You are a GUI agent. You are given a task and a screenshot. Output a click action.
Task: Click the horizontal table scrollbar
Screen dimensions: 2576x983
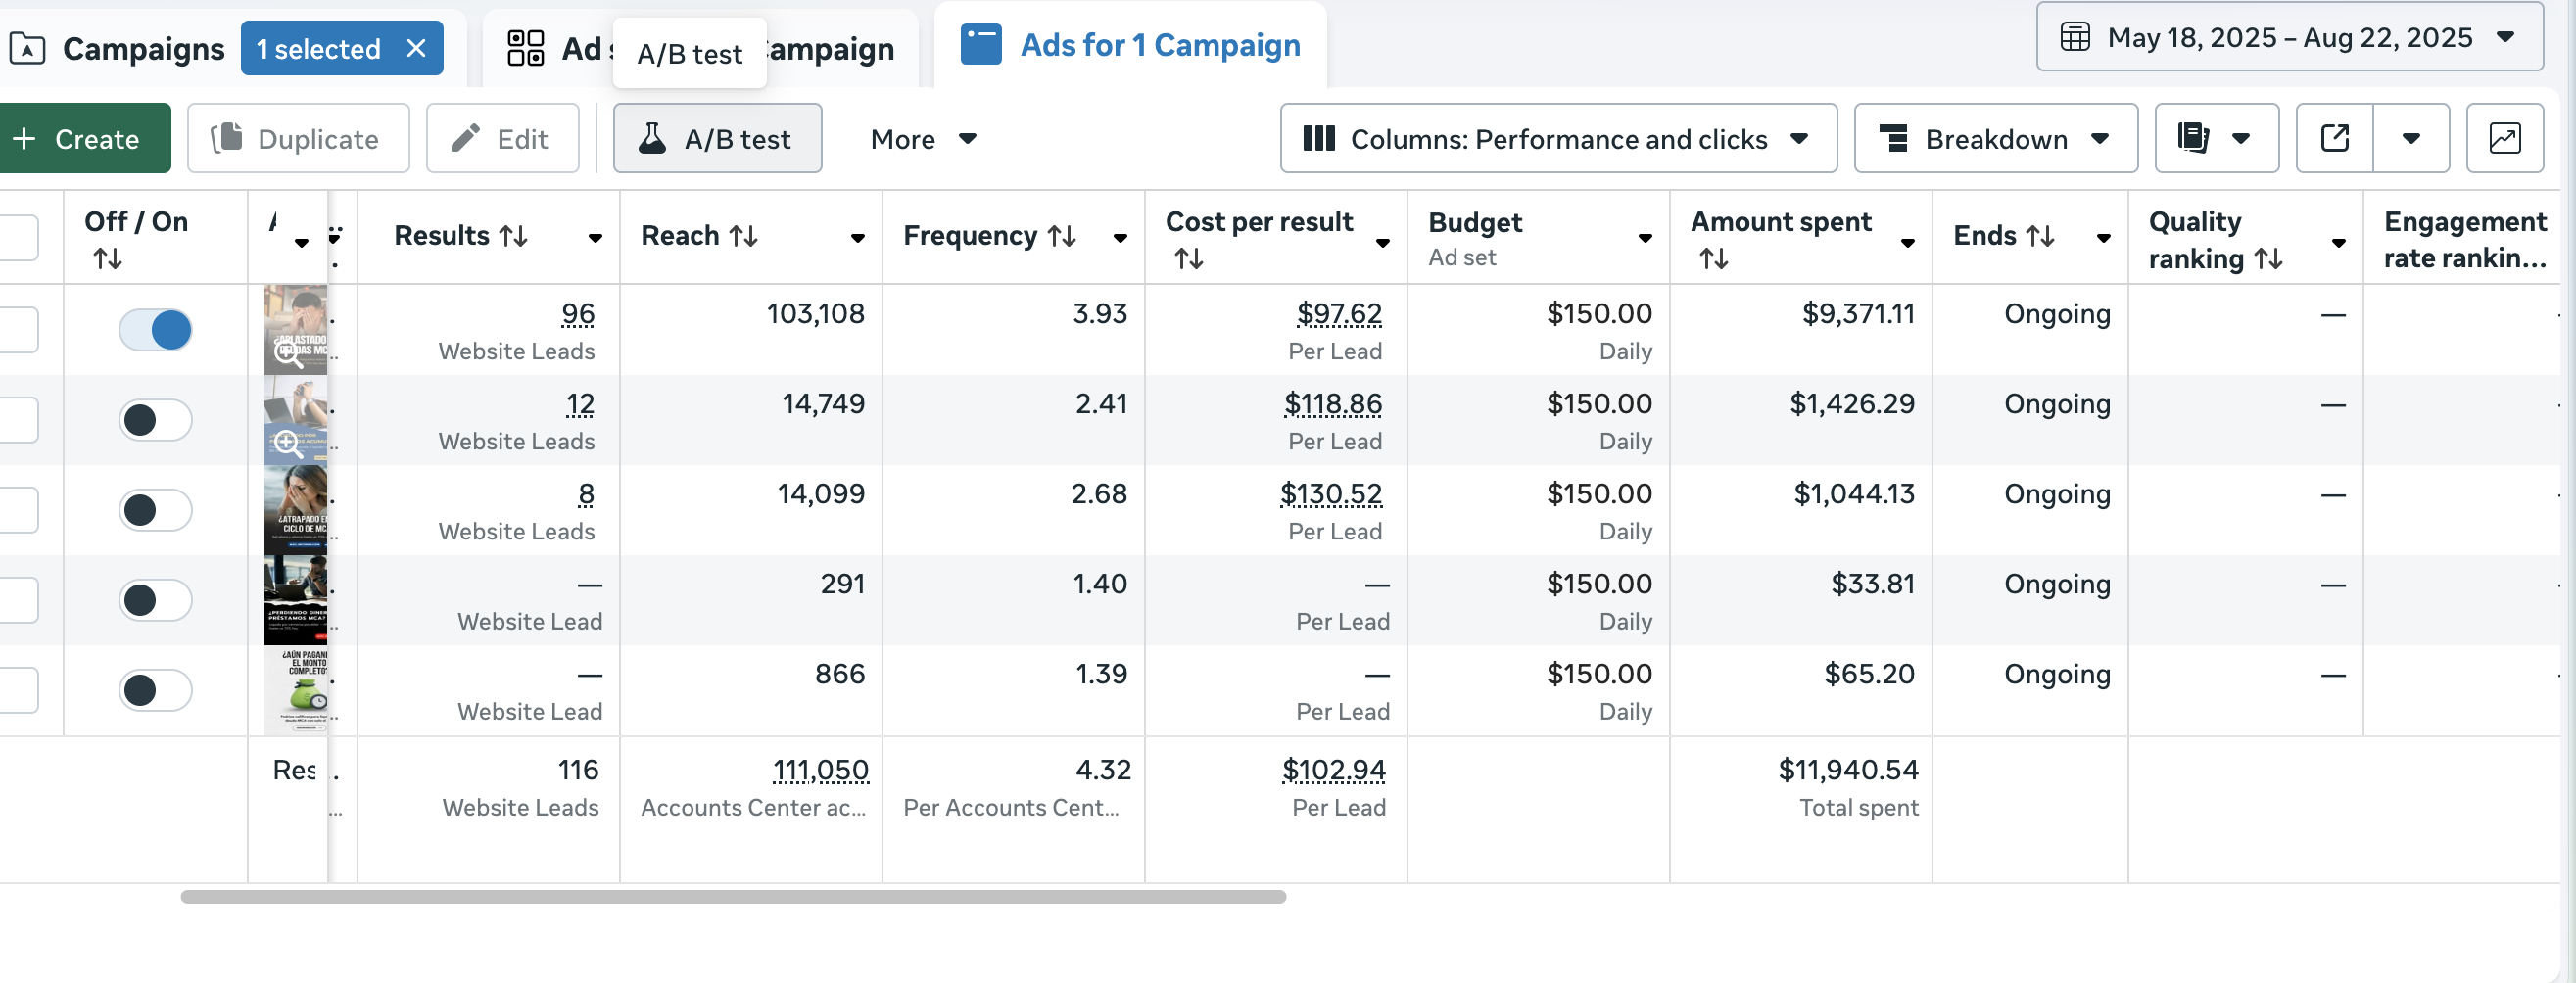coord(732,897)
